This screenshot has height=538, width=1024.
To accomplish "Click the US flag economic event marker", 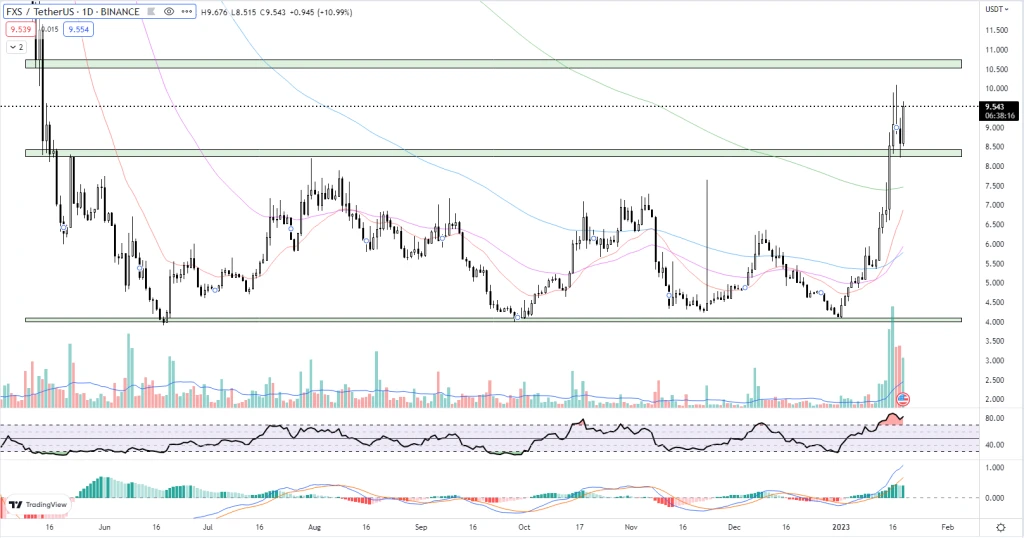I will click(903, 398).
